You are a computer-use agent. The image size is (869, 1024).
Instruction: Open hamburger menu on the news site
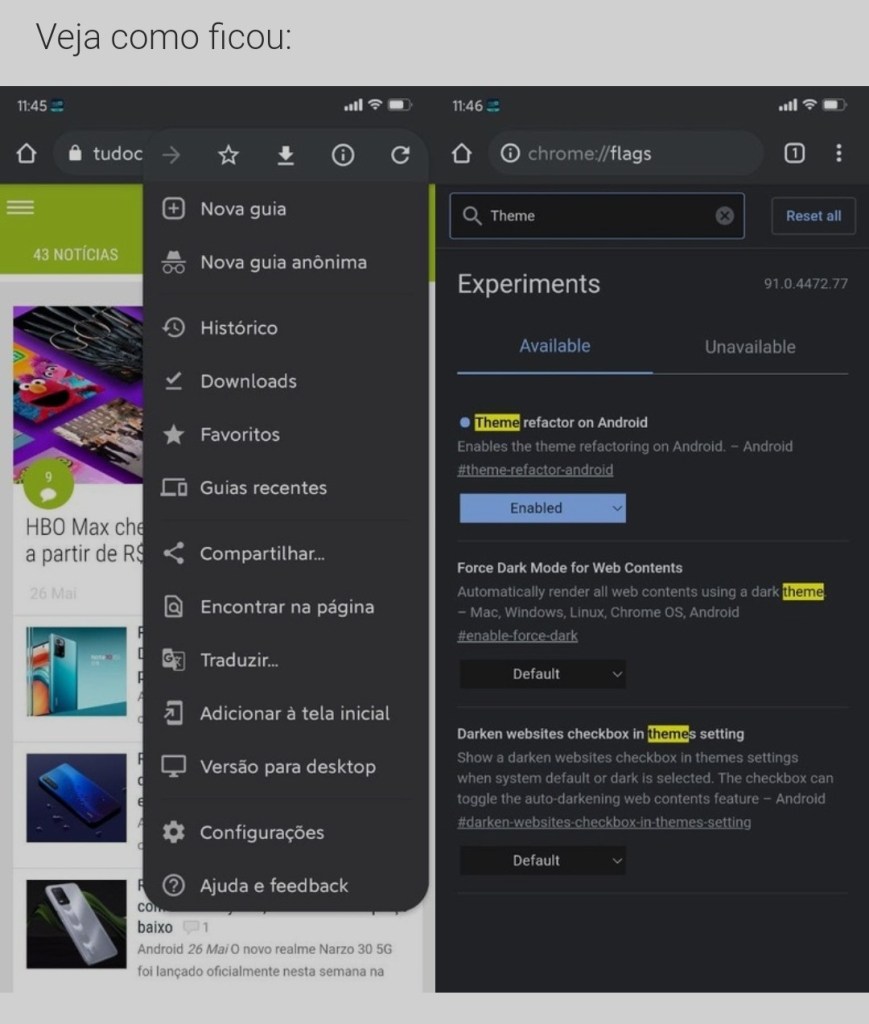20,207
